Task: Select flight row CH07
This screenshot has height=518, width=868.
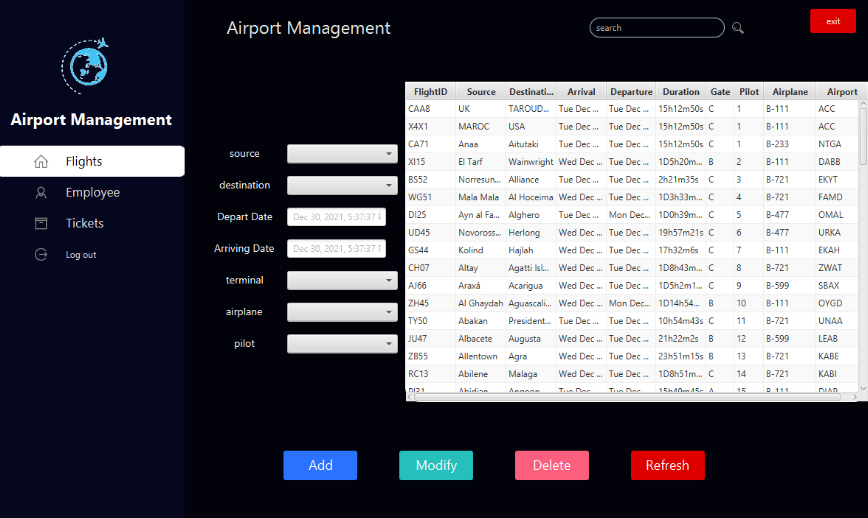Action: (x=632, y=268)
